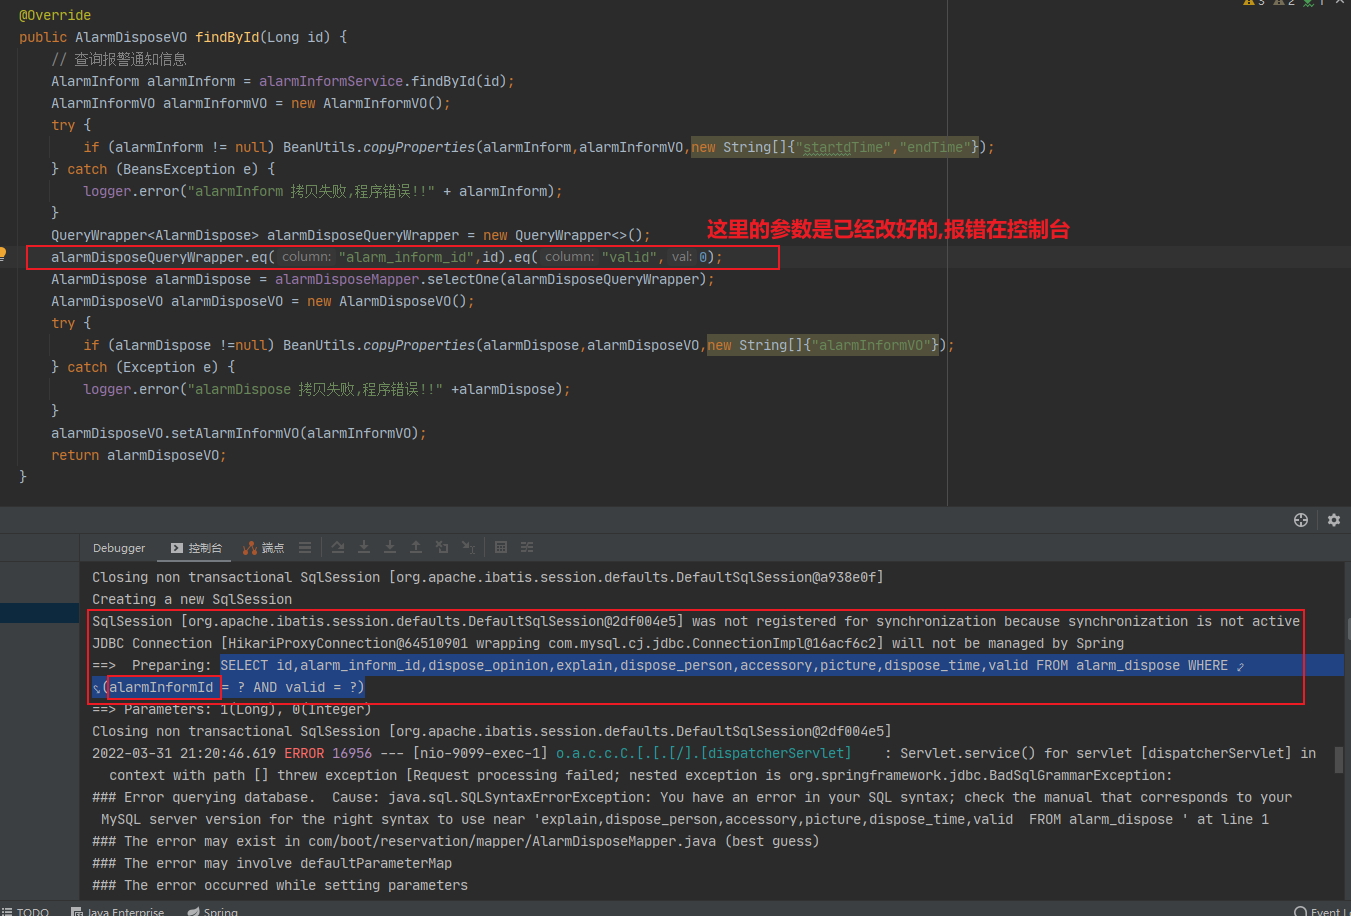Switch to the Debugger tab
This screenshot has width=1351, height=916.
pyautogui.click(x=119, y=548)
